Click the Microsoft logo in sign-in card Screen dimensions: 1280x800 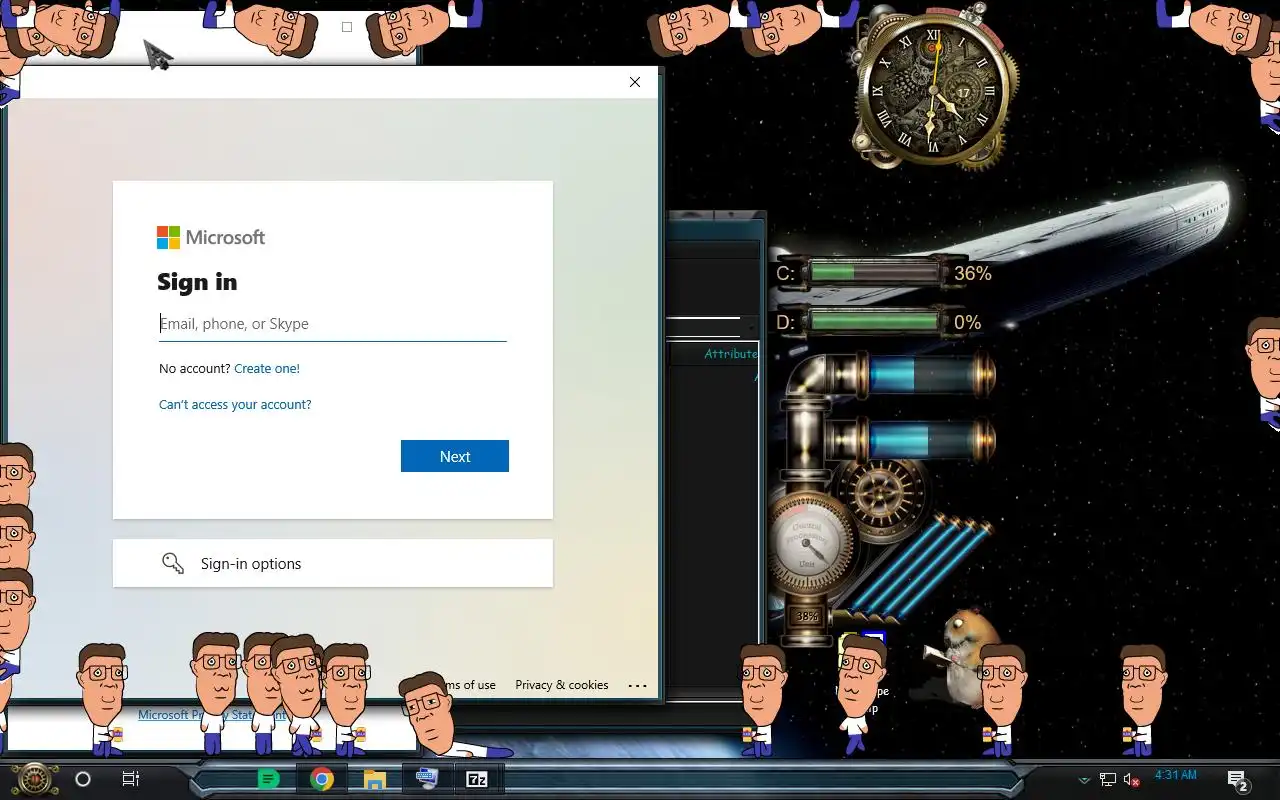[211, 237]
